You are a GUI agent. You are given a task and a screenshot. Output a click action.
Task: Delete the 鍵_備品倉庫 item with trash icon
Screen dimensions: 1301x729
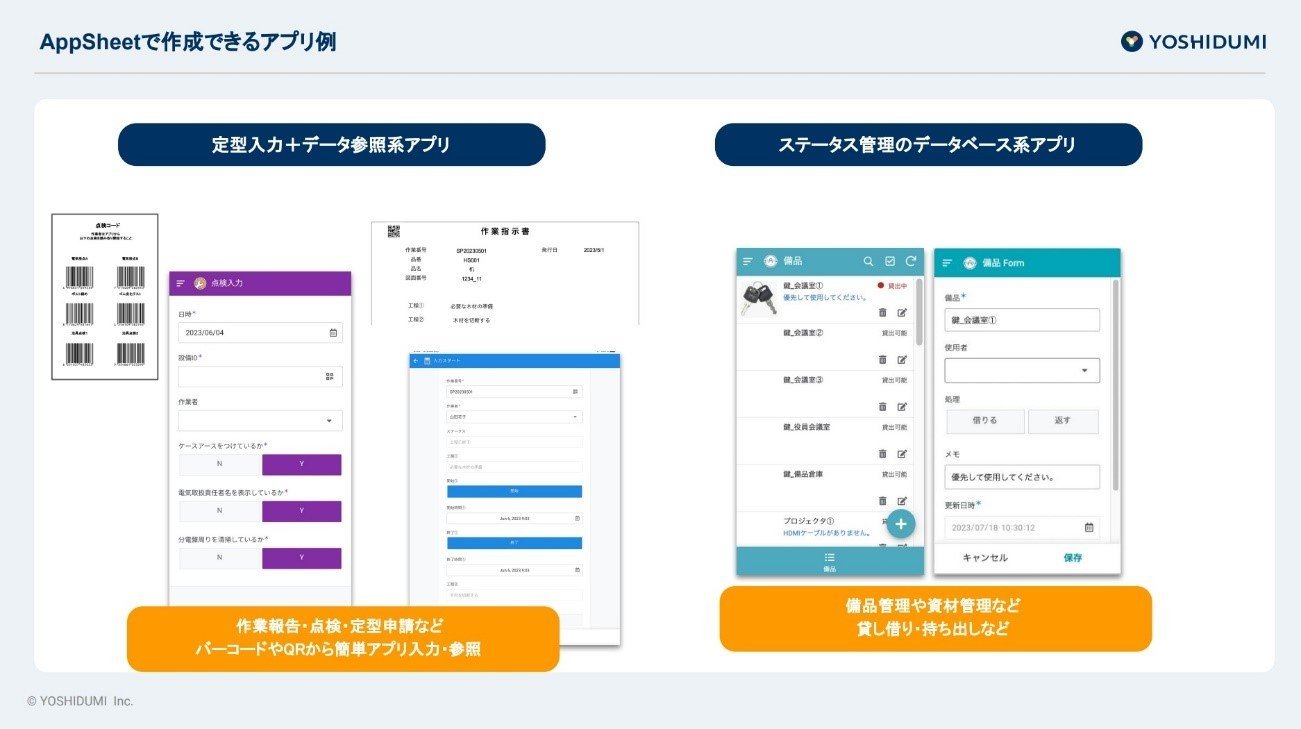pyautogui.click(x=883, y=500)
